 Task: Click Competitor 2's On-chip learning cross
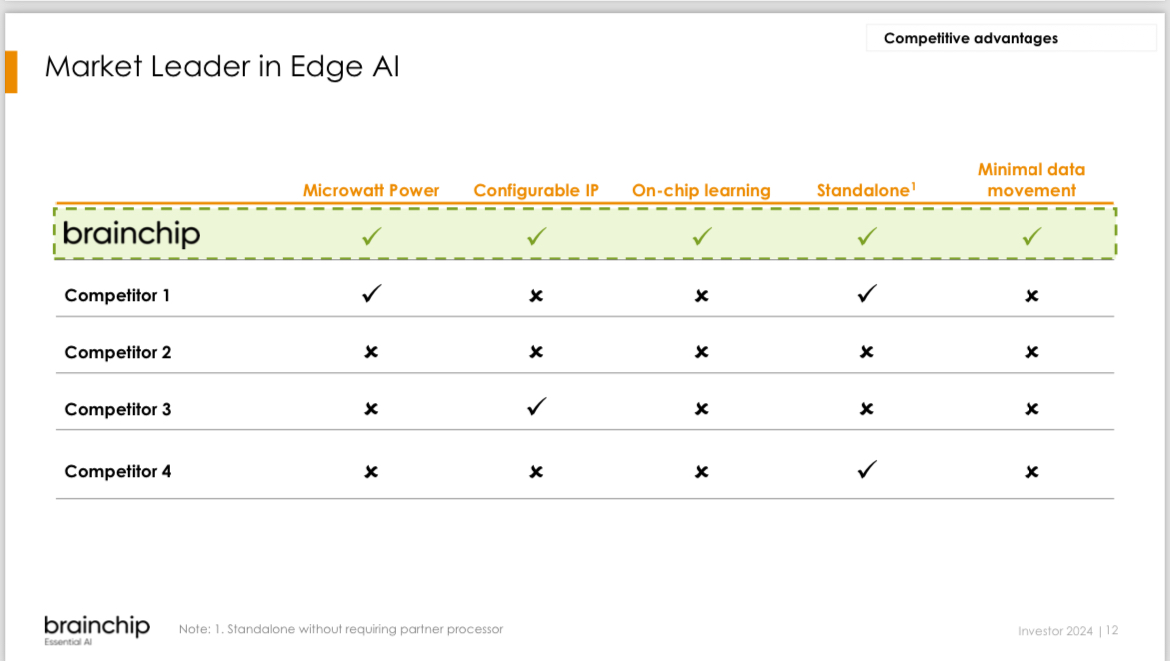click(701, 352)
